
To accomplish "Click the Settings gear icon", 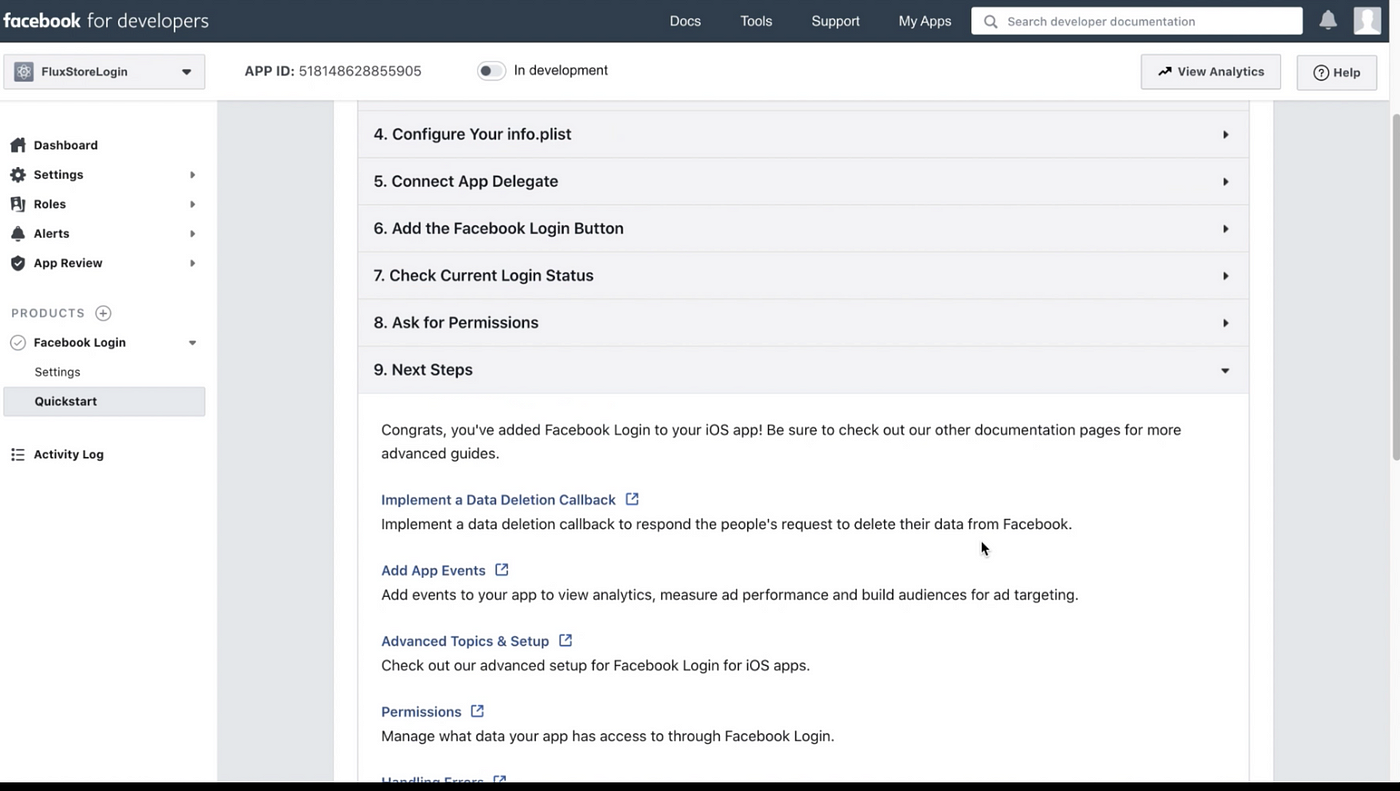I will (x=18, y=174).
